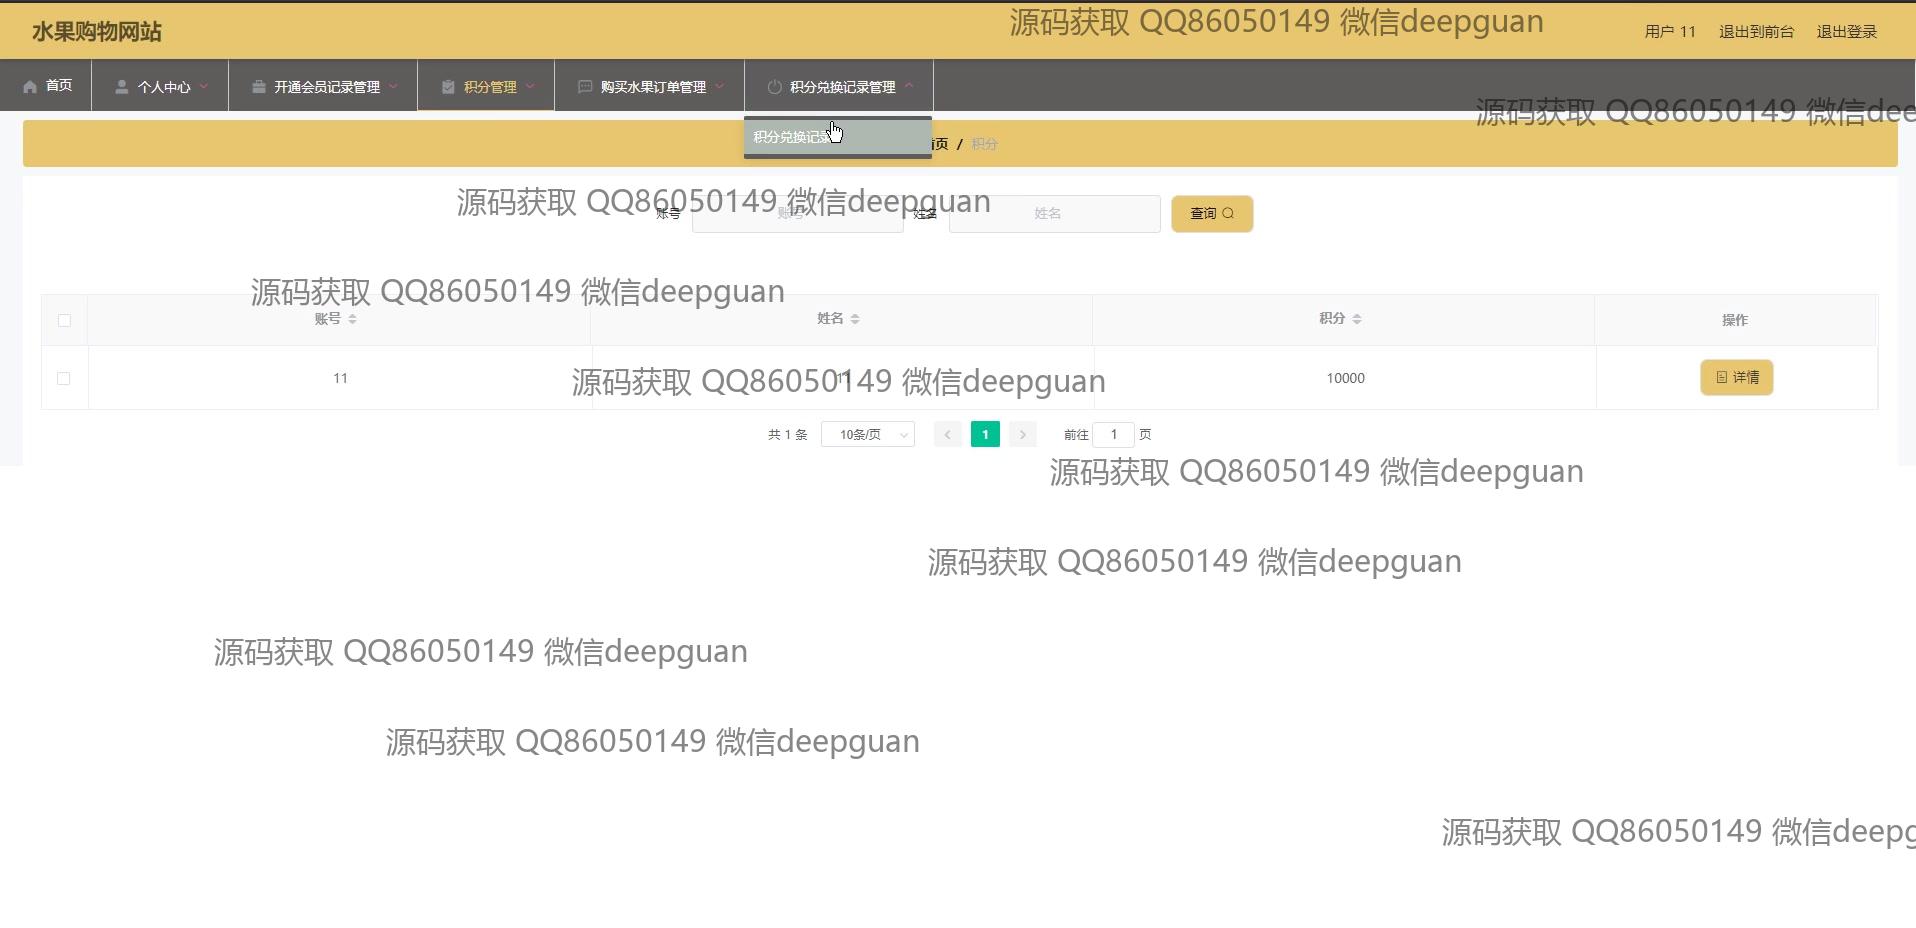Image resolution: width=1916 pixels, height=928 pixels.
Task: Expand the 购买水果订单管理 menu chevron
Action: (x=719, y=86)
